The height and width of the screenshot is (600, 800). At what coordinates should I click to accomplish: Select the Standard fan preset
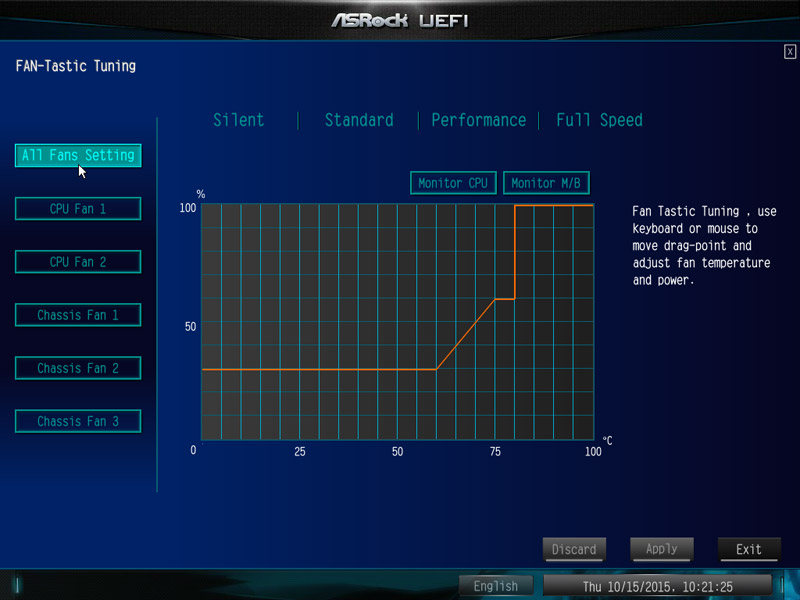click(x=359, y=120)
